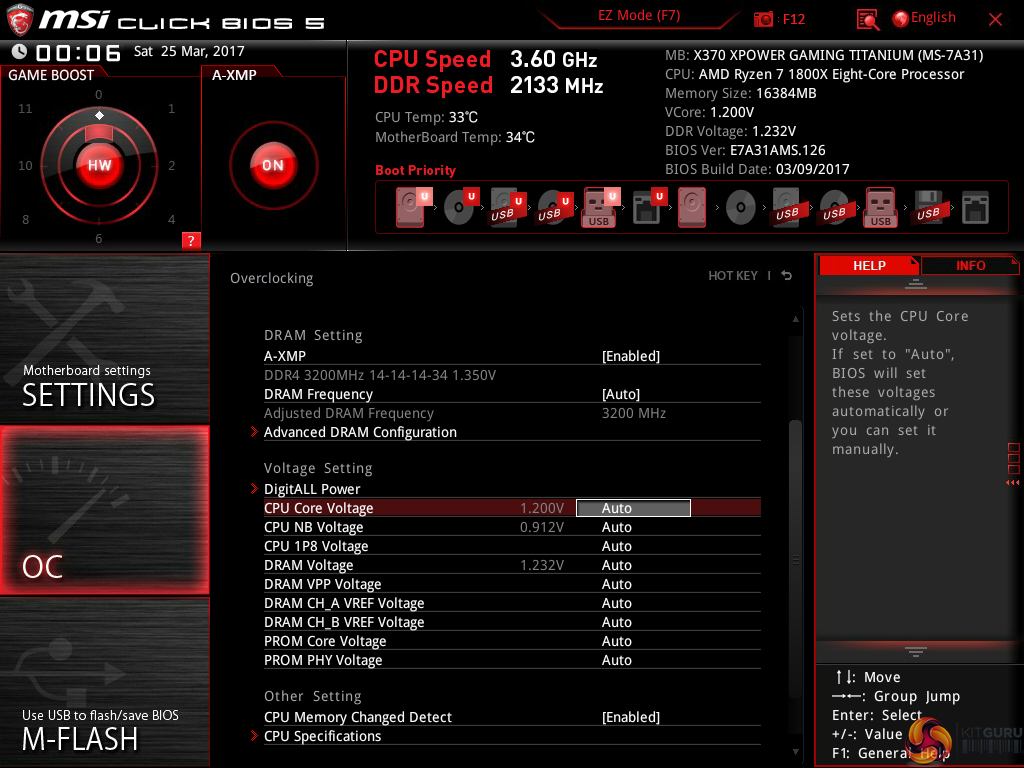Select the UEFI hard disk boot device
The image size is (1024, 768).
[413, 208]
